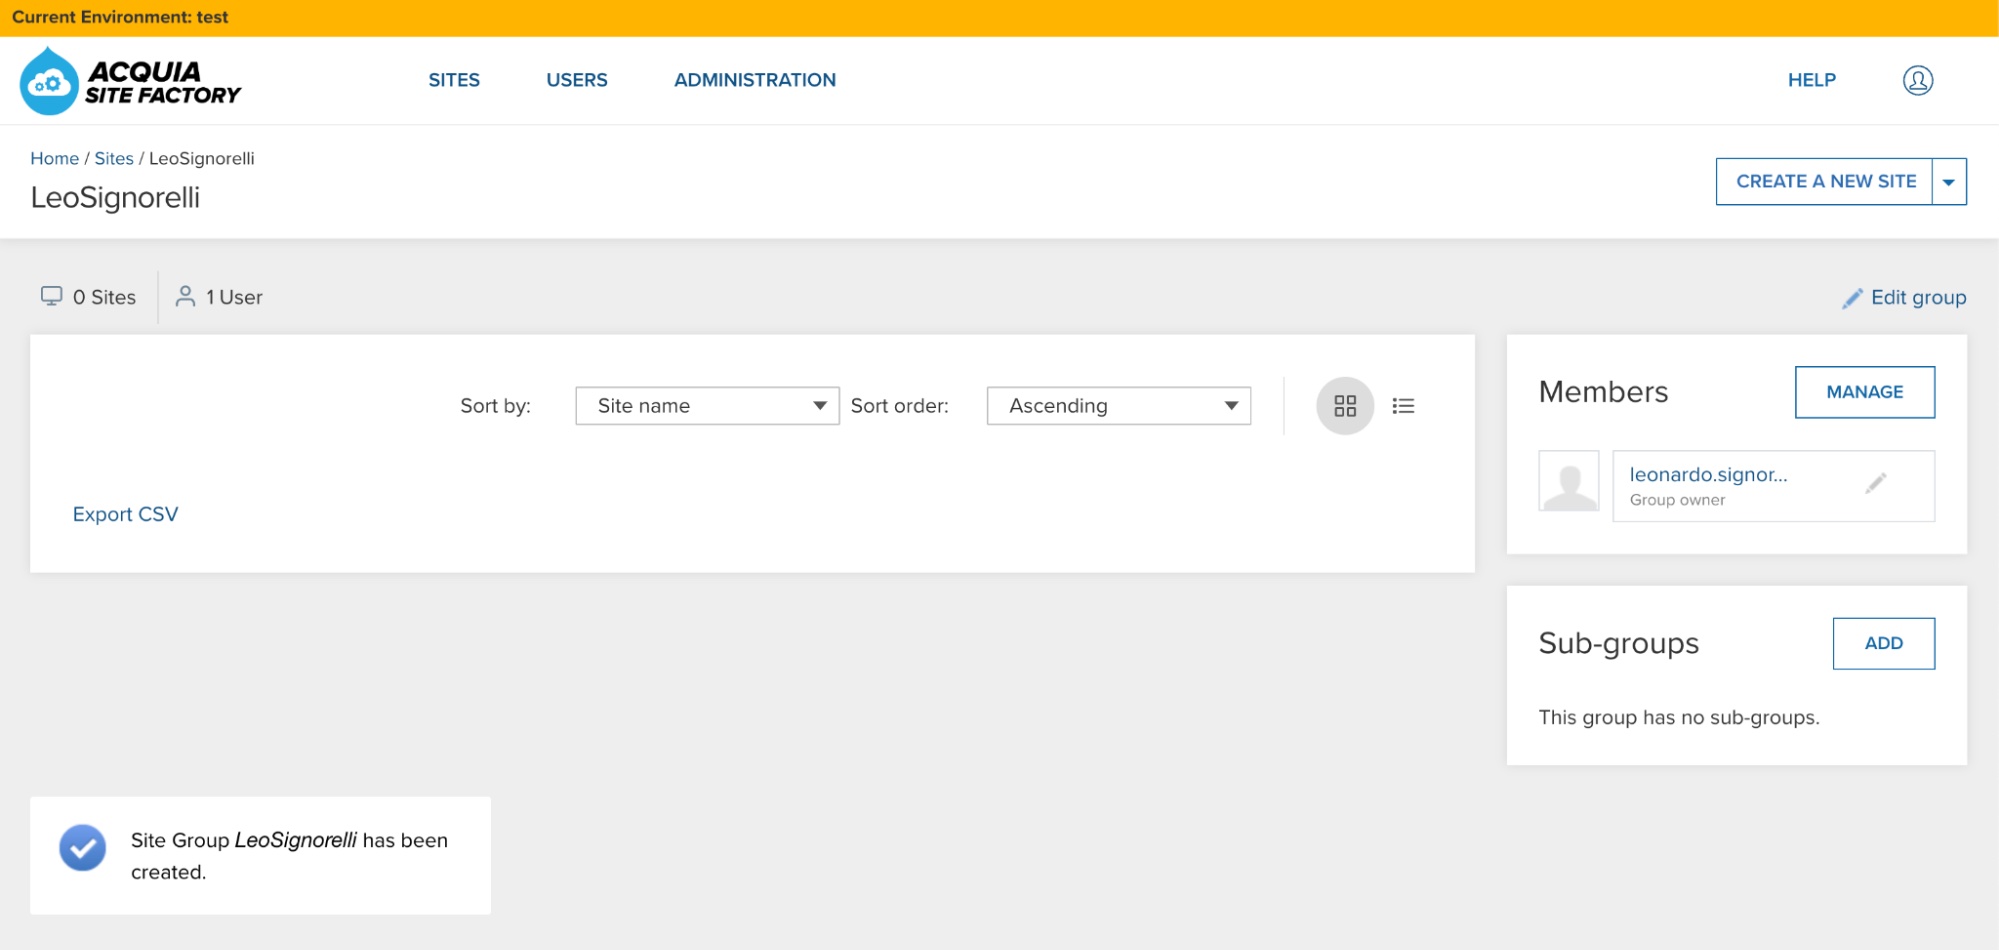Screen dimensions: 1999x950
Task: Open the SITES menu
Action: [x=454, y=80]
